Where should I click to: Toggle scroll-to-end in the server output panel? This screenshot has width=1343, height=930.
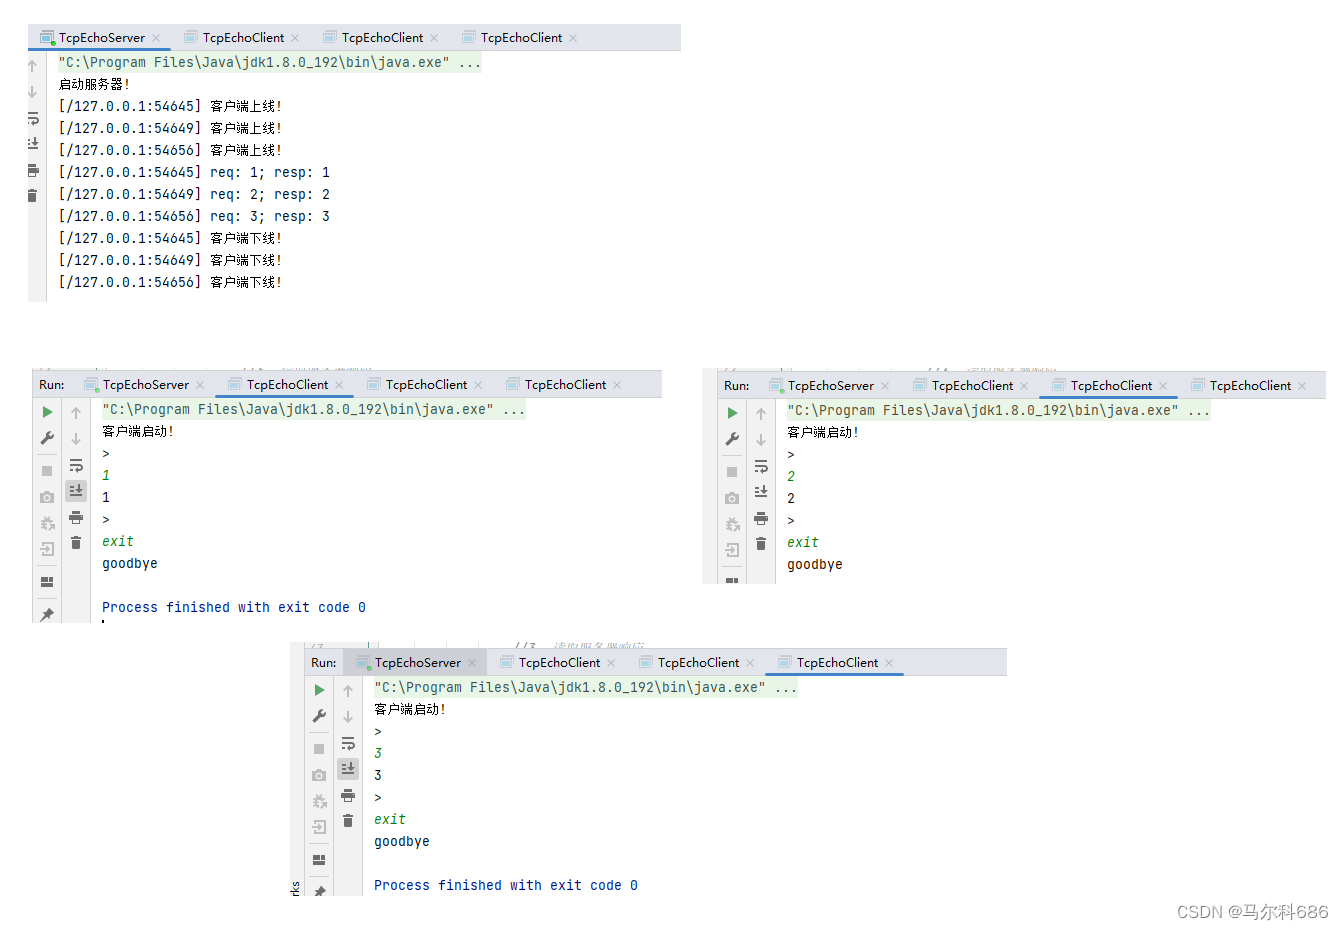(32, 144)
